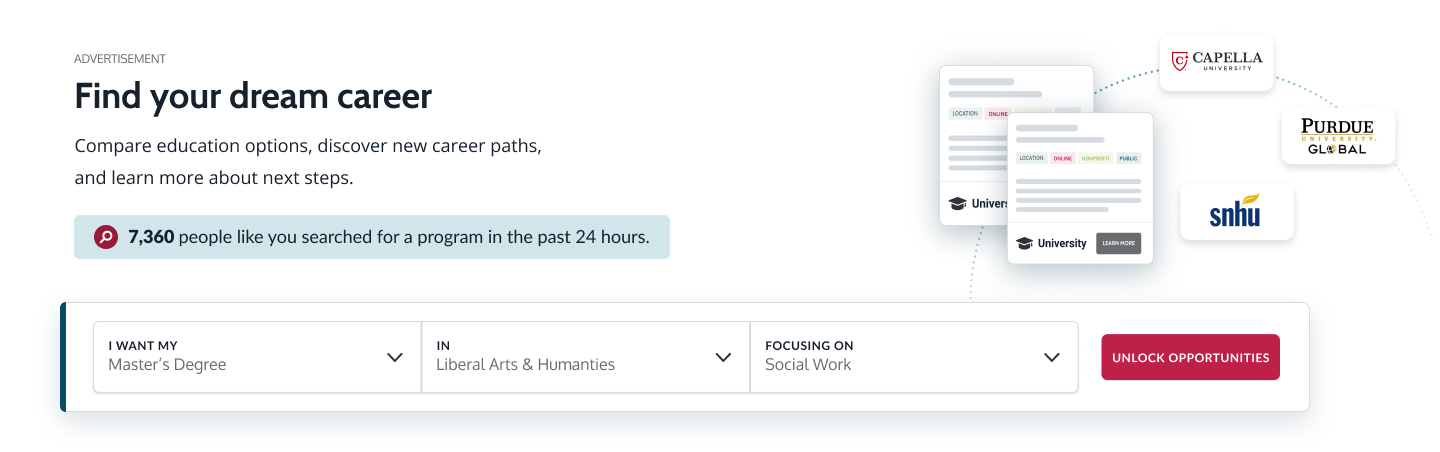This screenshot has width=1440, height=452.
Task: Click the Location tag on the back card
Action: 965,114
